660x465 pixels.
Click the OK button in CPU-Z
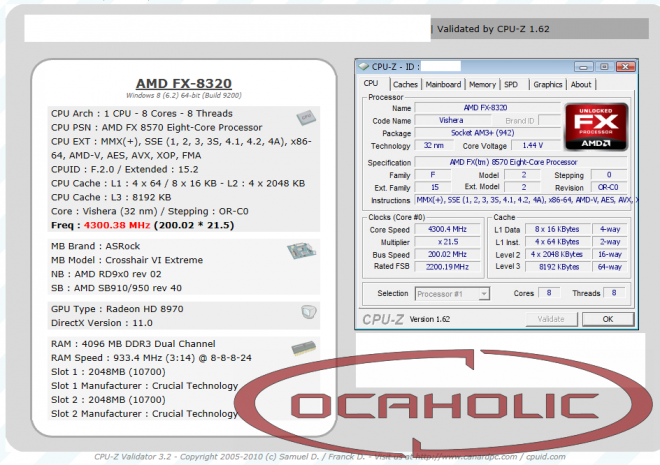(x=608, y=319)
